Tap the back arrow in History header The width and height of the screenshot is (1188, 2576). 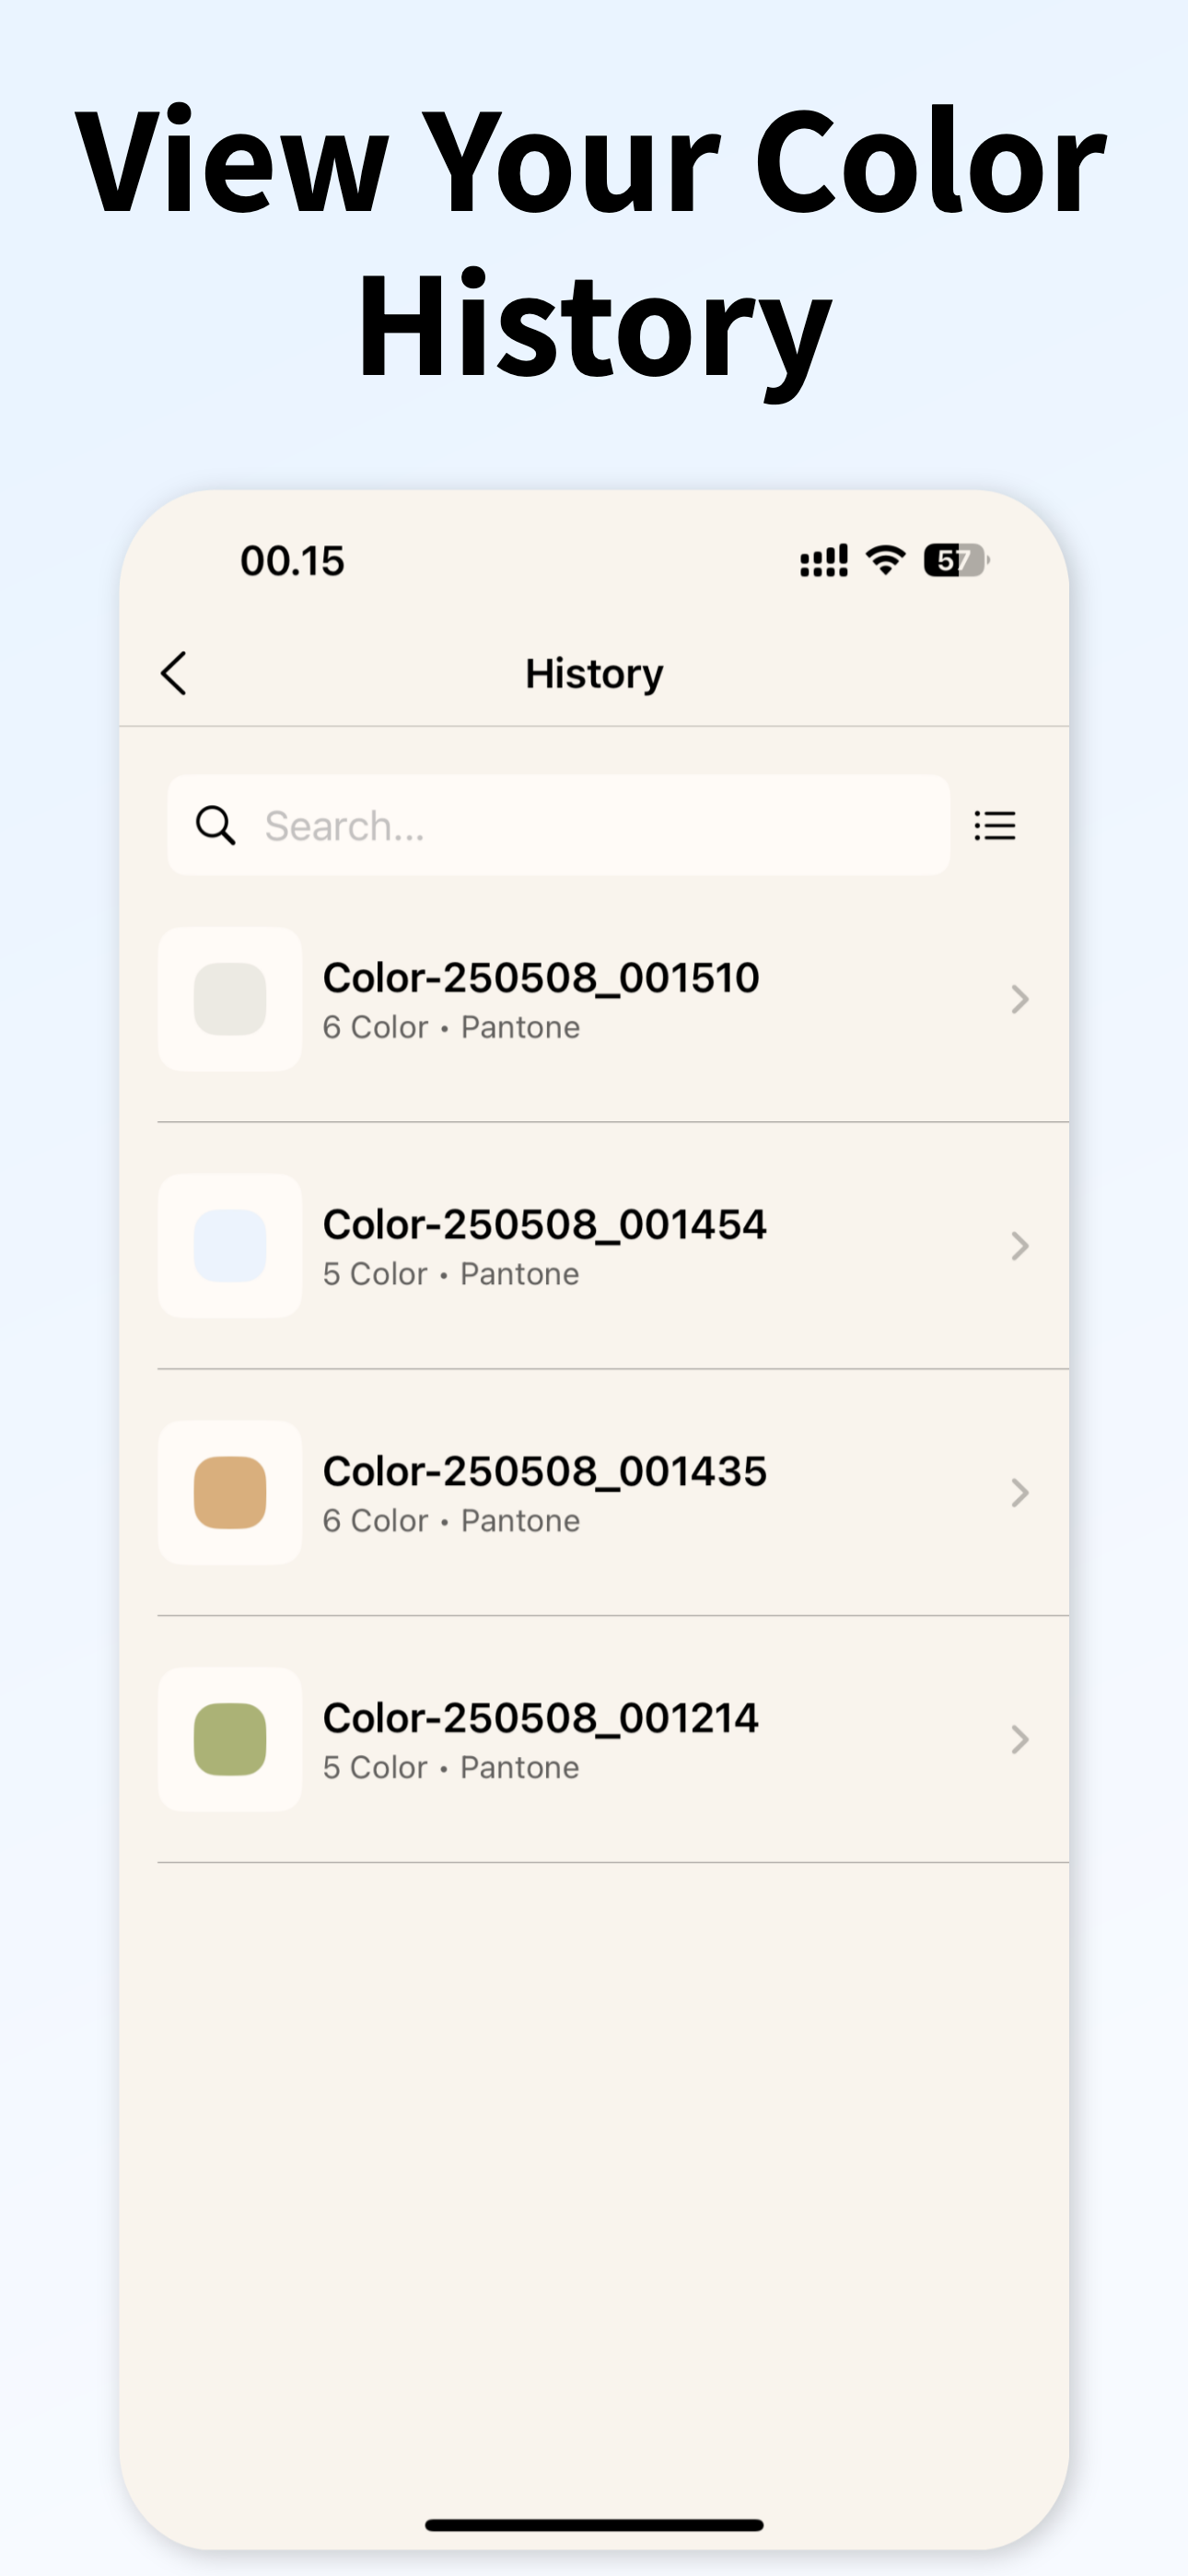tap(174, 673)
